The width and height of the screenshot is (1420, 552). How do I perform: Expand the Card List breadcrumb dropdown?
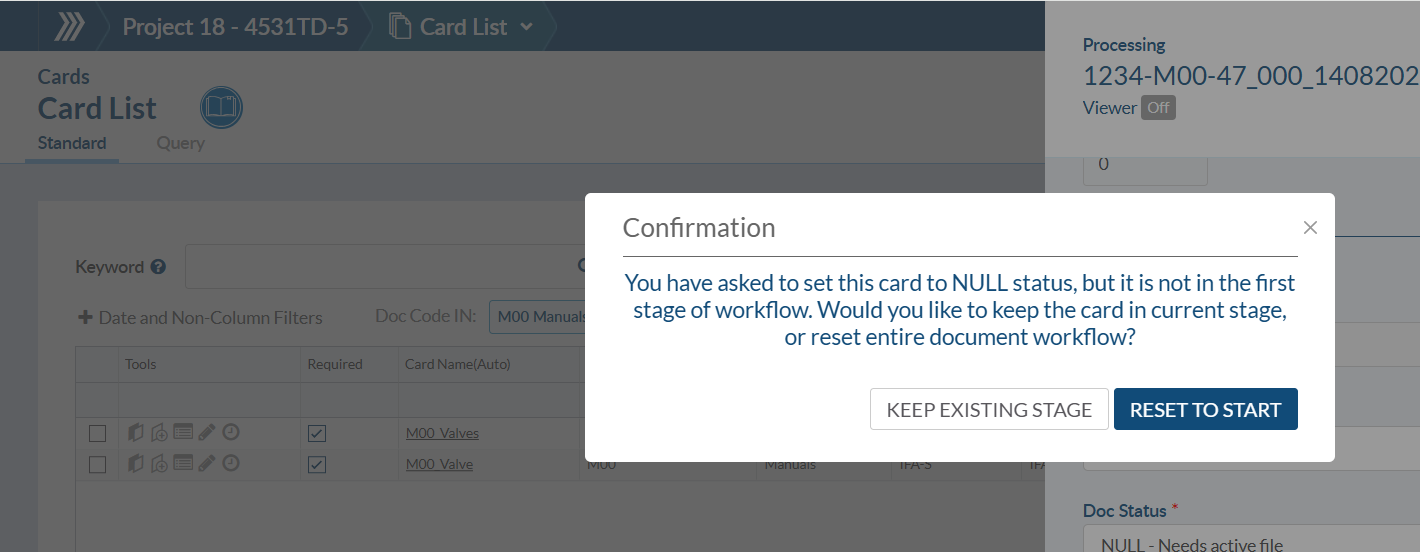tap(526, 27)
